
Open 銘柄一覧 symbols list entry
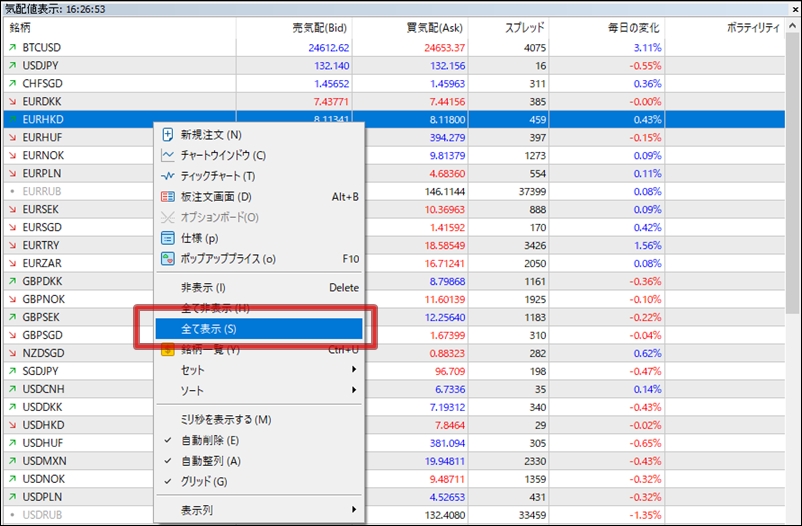pyautogui.click(x=259, y=350)
